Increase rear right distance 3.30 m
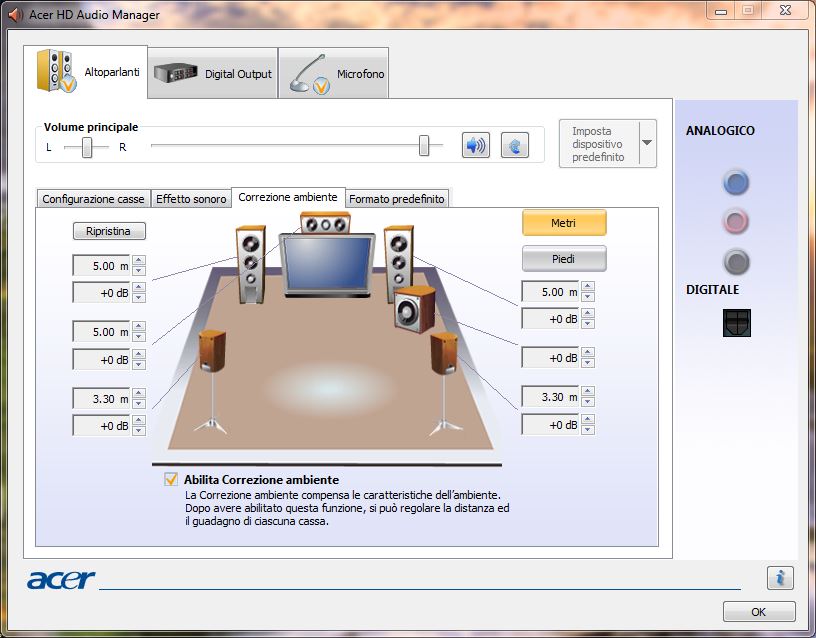 click(588, 391)
